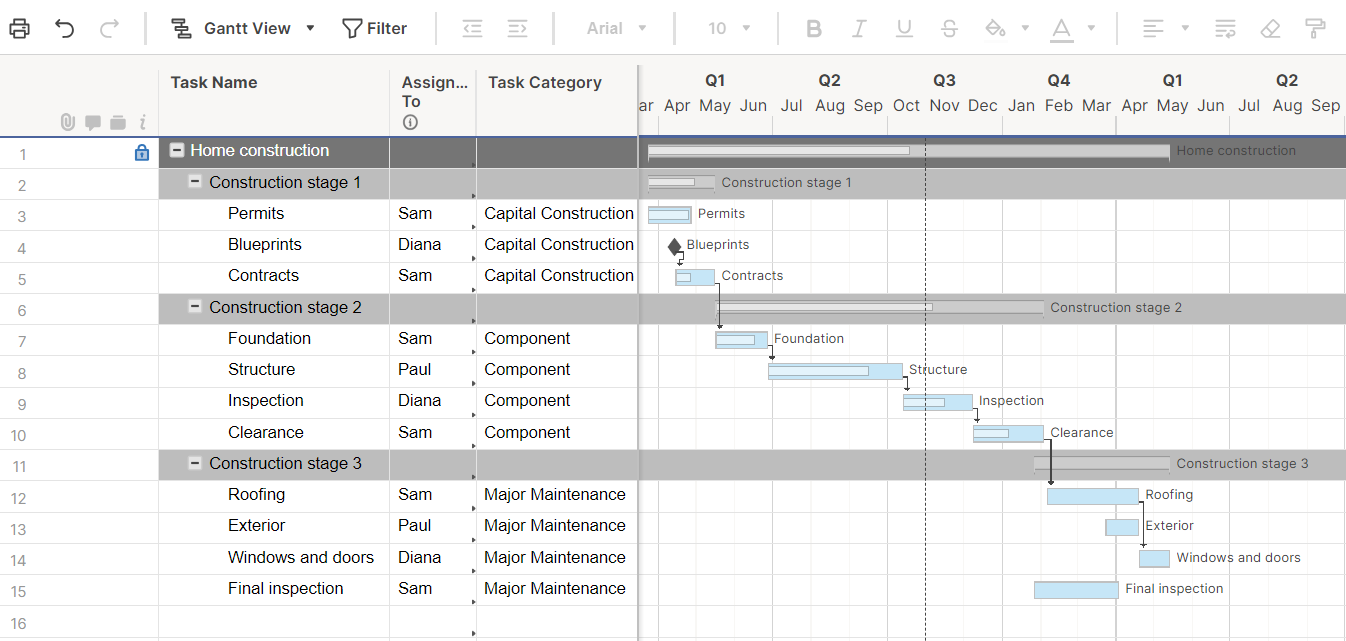Clear formatting using the eraser icon

(1270, 28)
